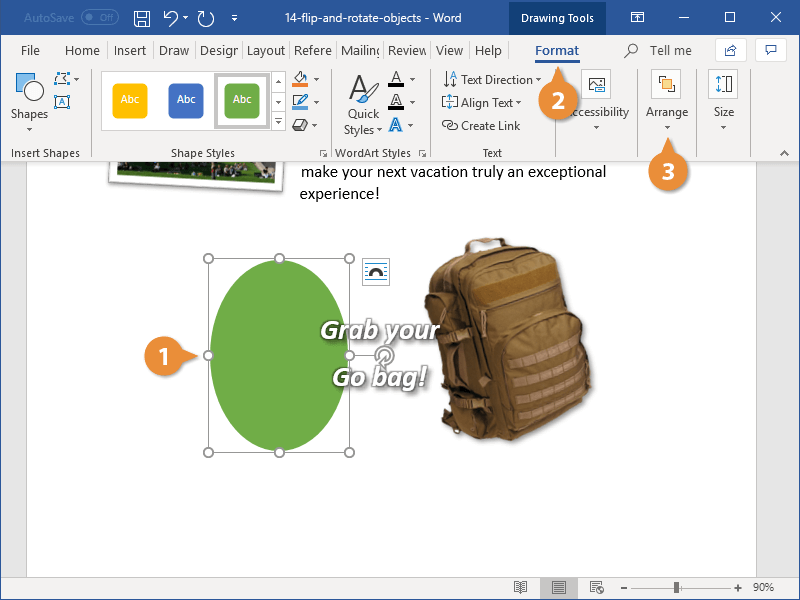Switch to Print Layout view icon
This screenshot has width=800, height=600.
[559, 587]
